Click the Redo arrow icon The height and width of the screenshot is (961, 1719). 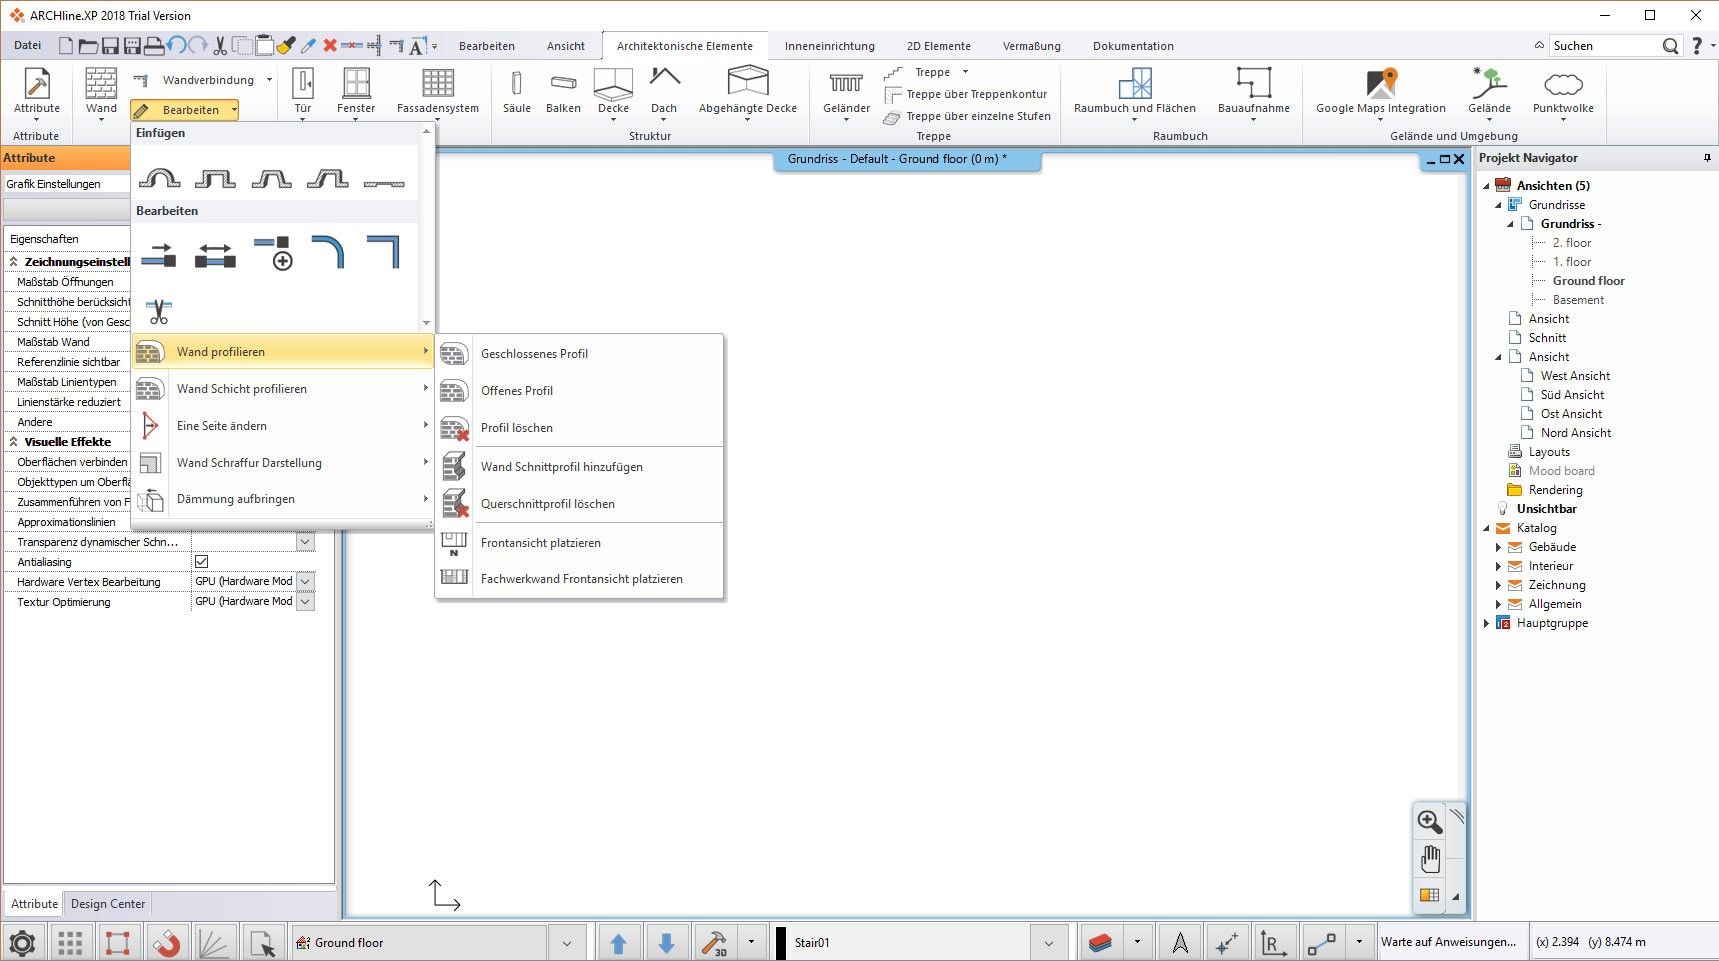(198, 45)
